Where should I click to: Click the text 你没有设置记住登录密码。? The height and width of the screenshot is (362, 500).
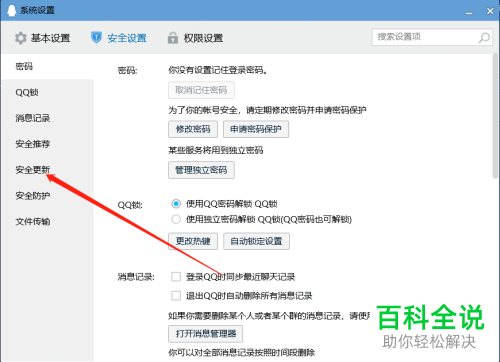click(218, 70)
